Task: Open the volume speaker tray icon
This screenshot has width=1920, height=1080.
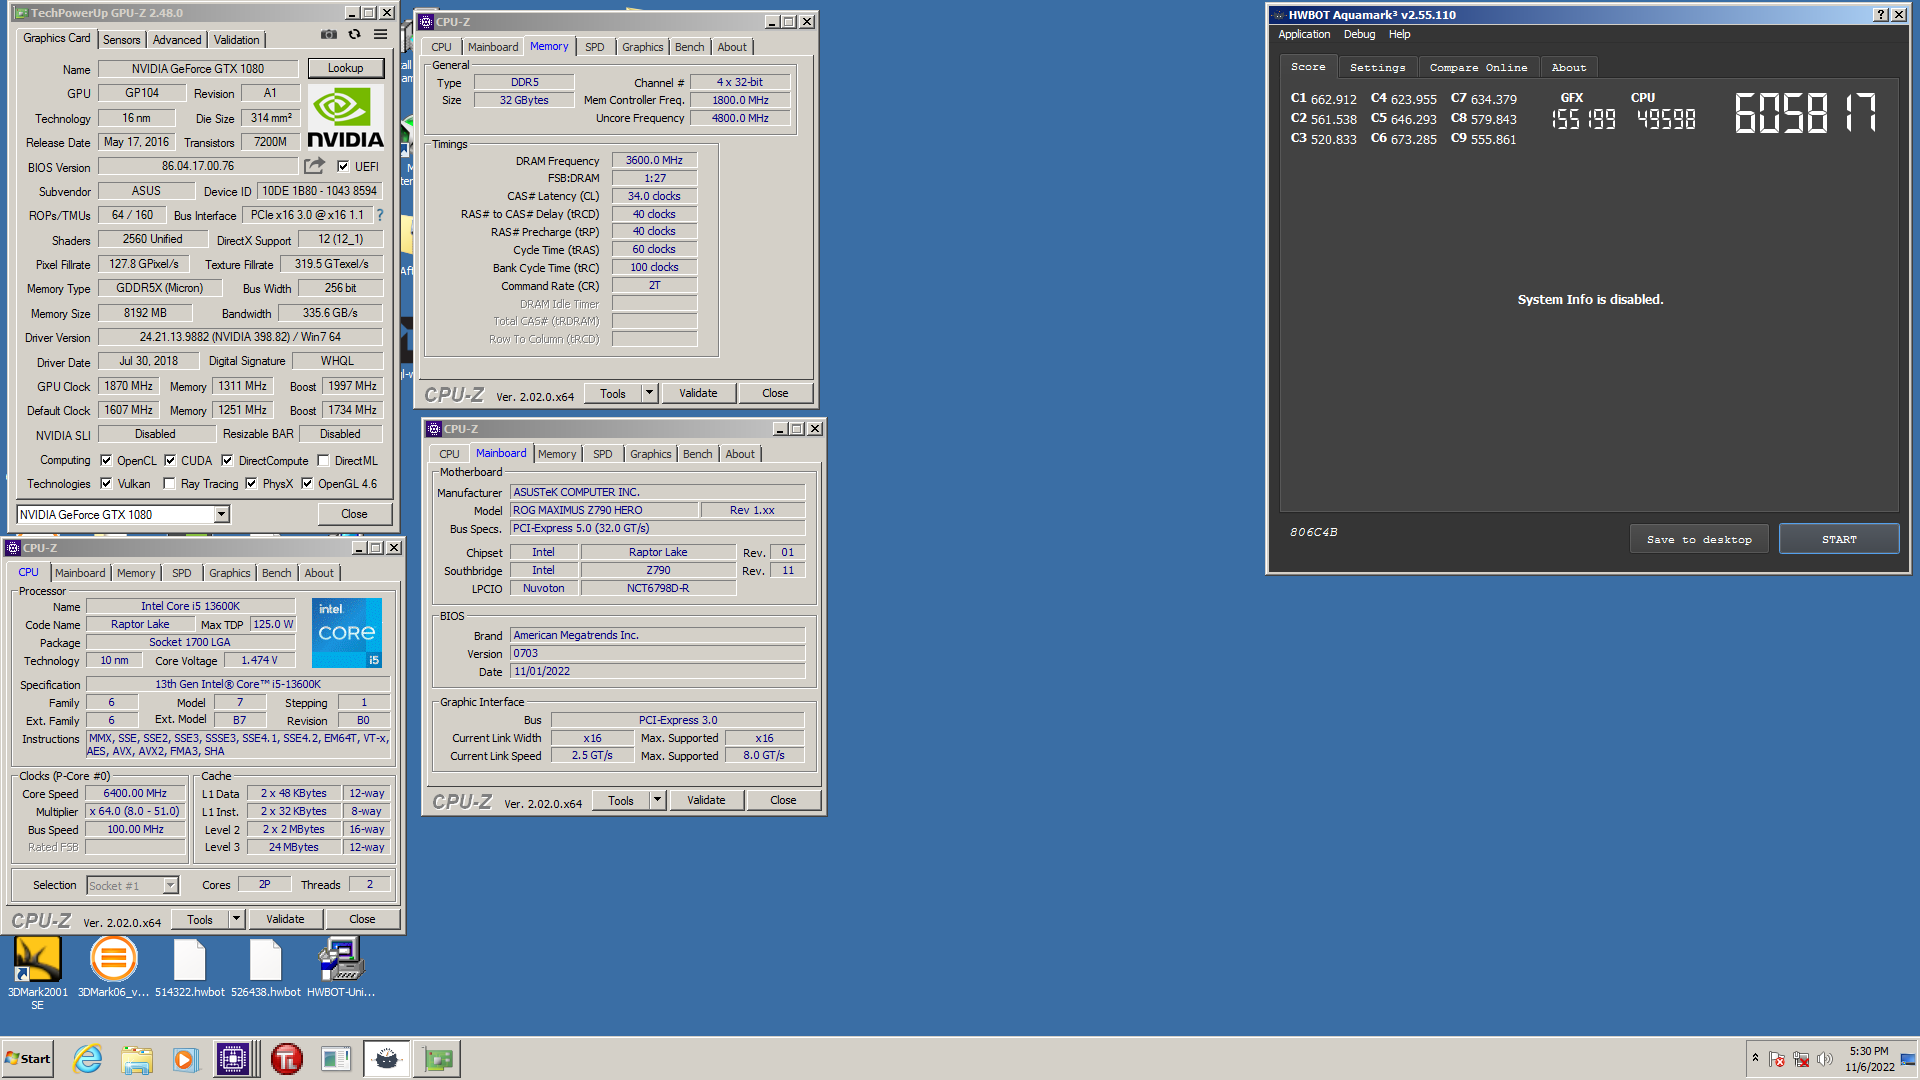Action: tap(1825, 1060)
